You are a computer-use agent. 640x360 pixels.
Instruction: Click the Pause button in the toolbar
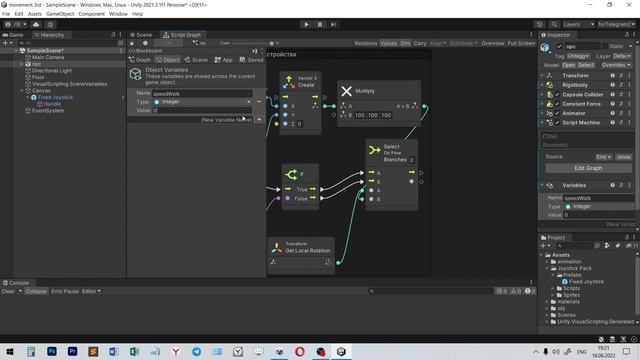[x=320, y=24]
